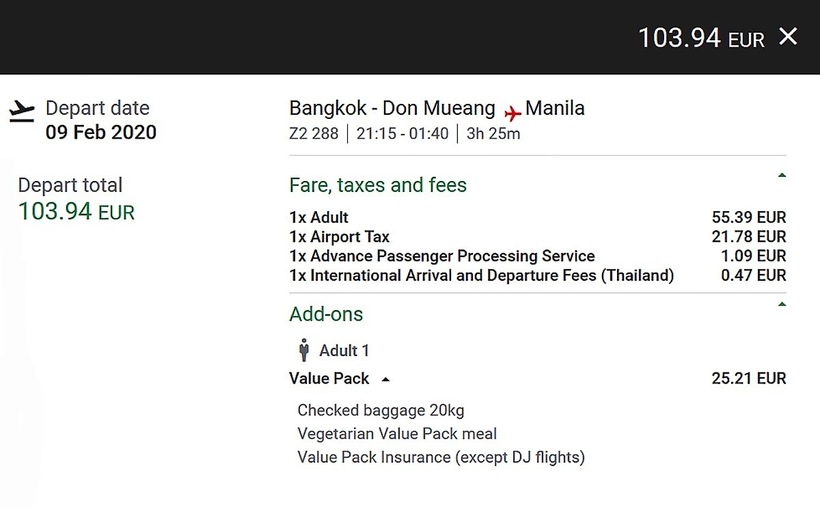Collapse the Fare, taxes and fees section
Viewport: 820px width, 507px height.
pos(781,176)
